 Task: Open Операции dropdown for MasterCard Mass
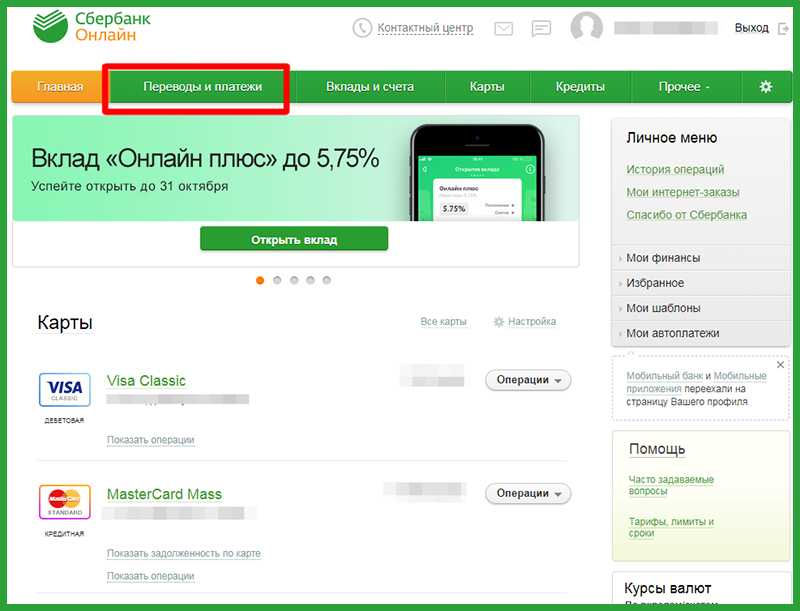pos(528,494)
